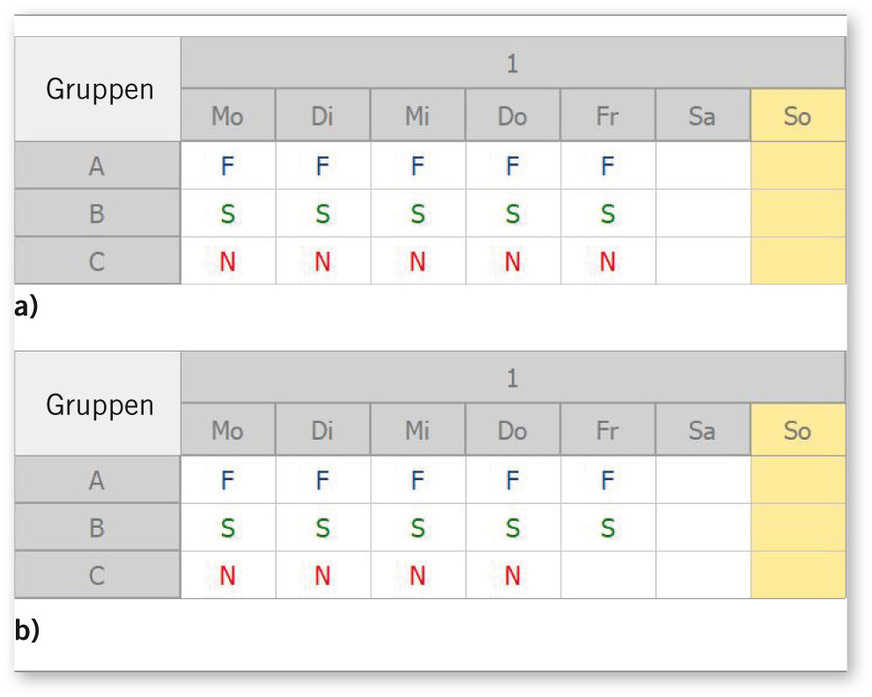This screenshot has width=872, height=697.
Task: Select group C row header in table b)
Action: 97,575
